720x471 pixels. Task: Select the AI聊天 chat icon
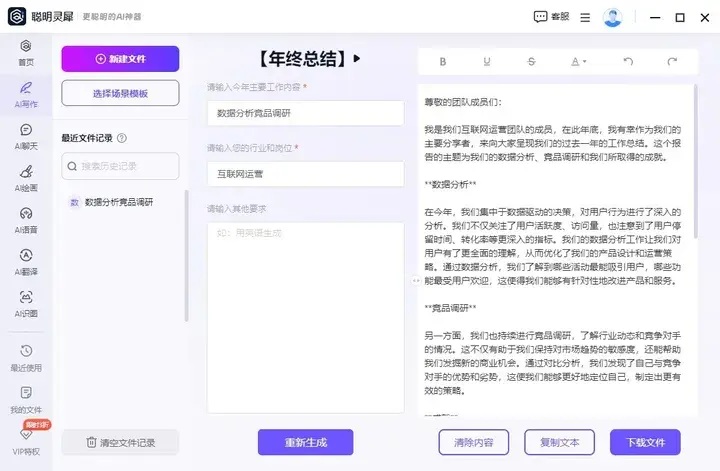[x=25, y=135]
